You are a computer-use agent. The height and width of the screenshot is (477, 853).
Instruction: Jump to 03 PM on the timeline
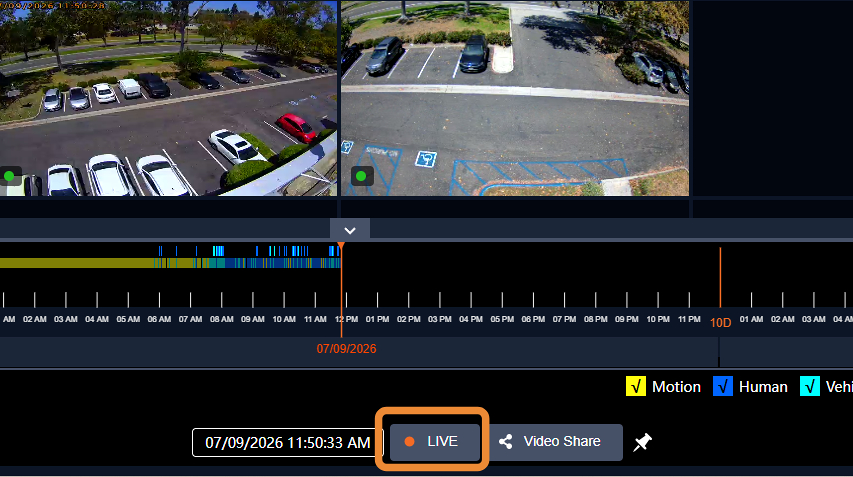tap(440, 319)
